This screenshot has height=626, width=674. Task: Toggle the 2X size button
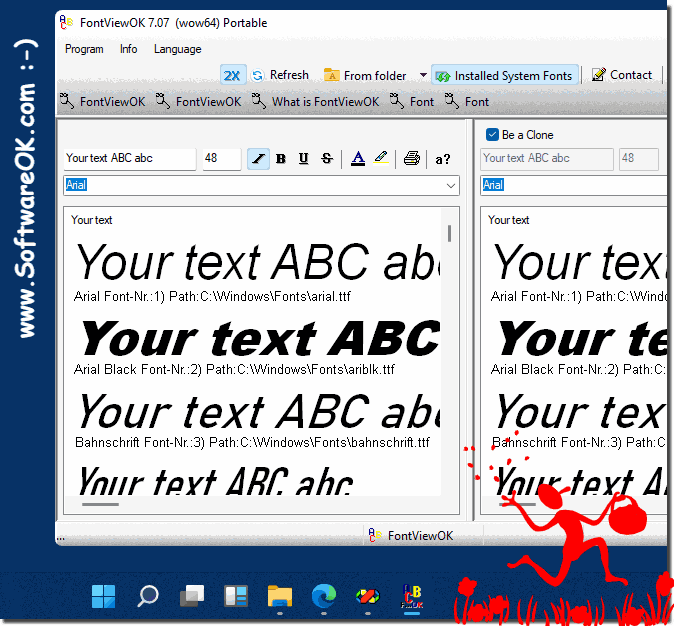tap(233, 76)
